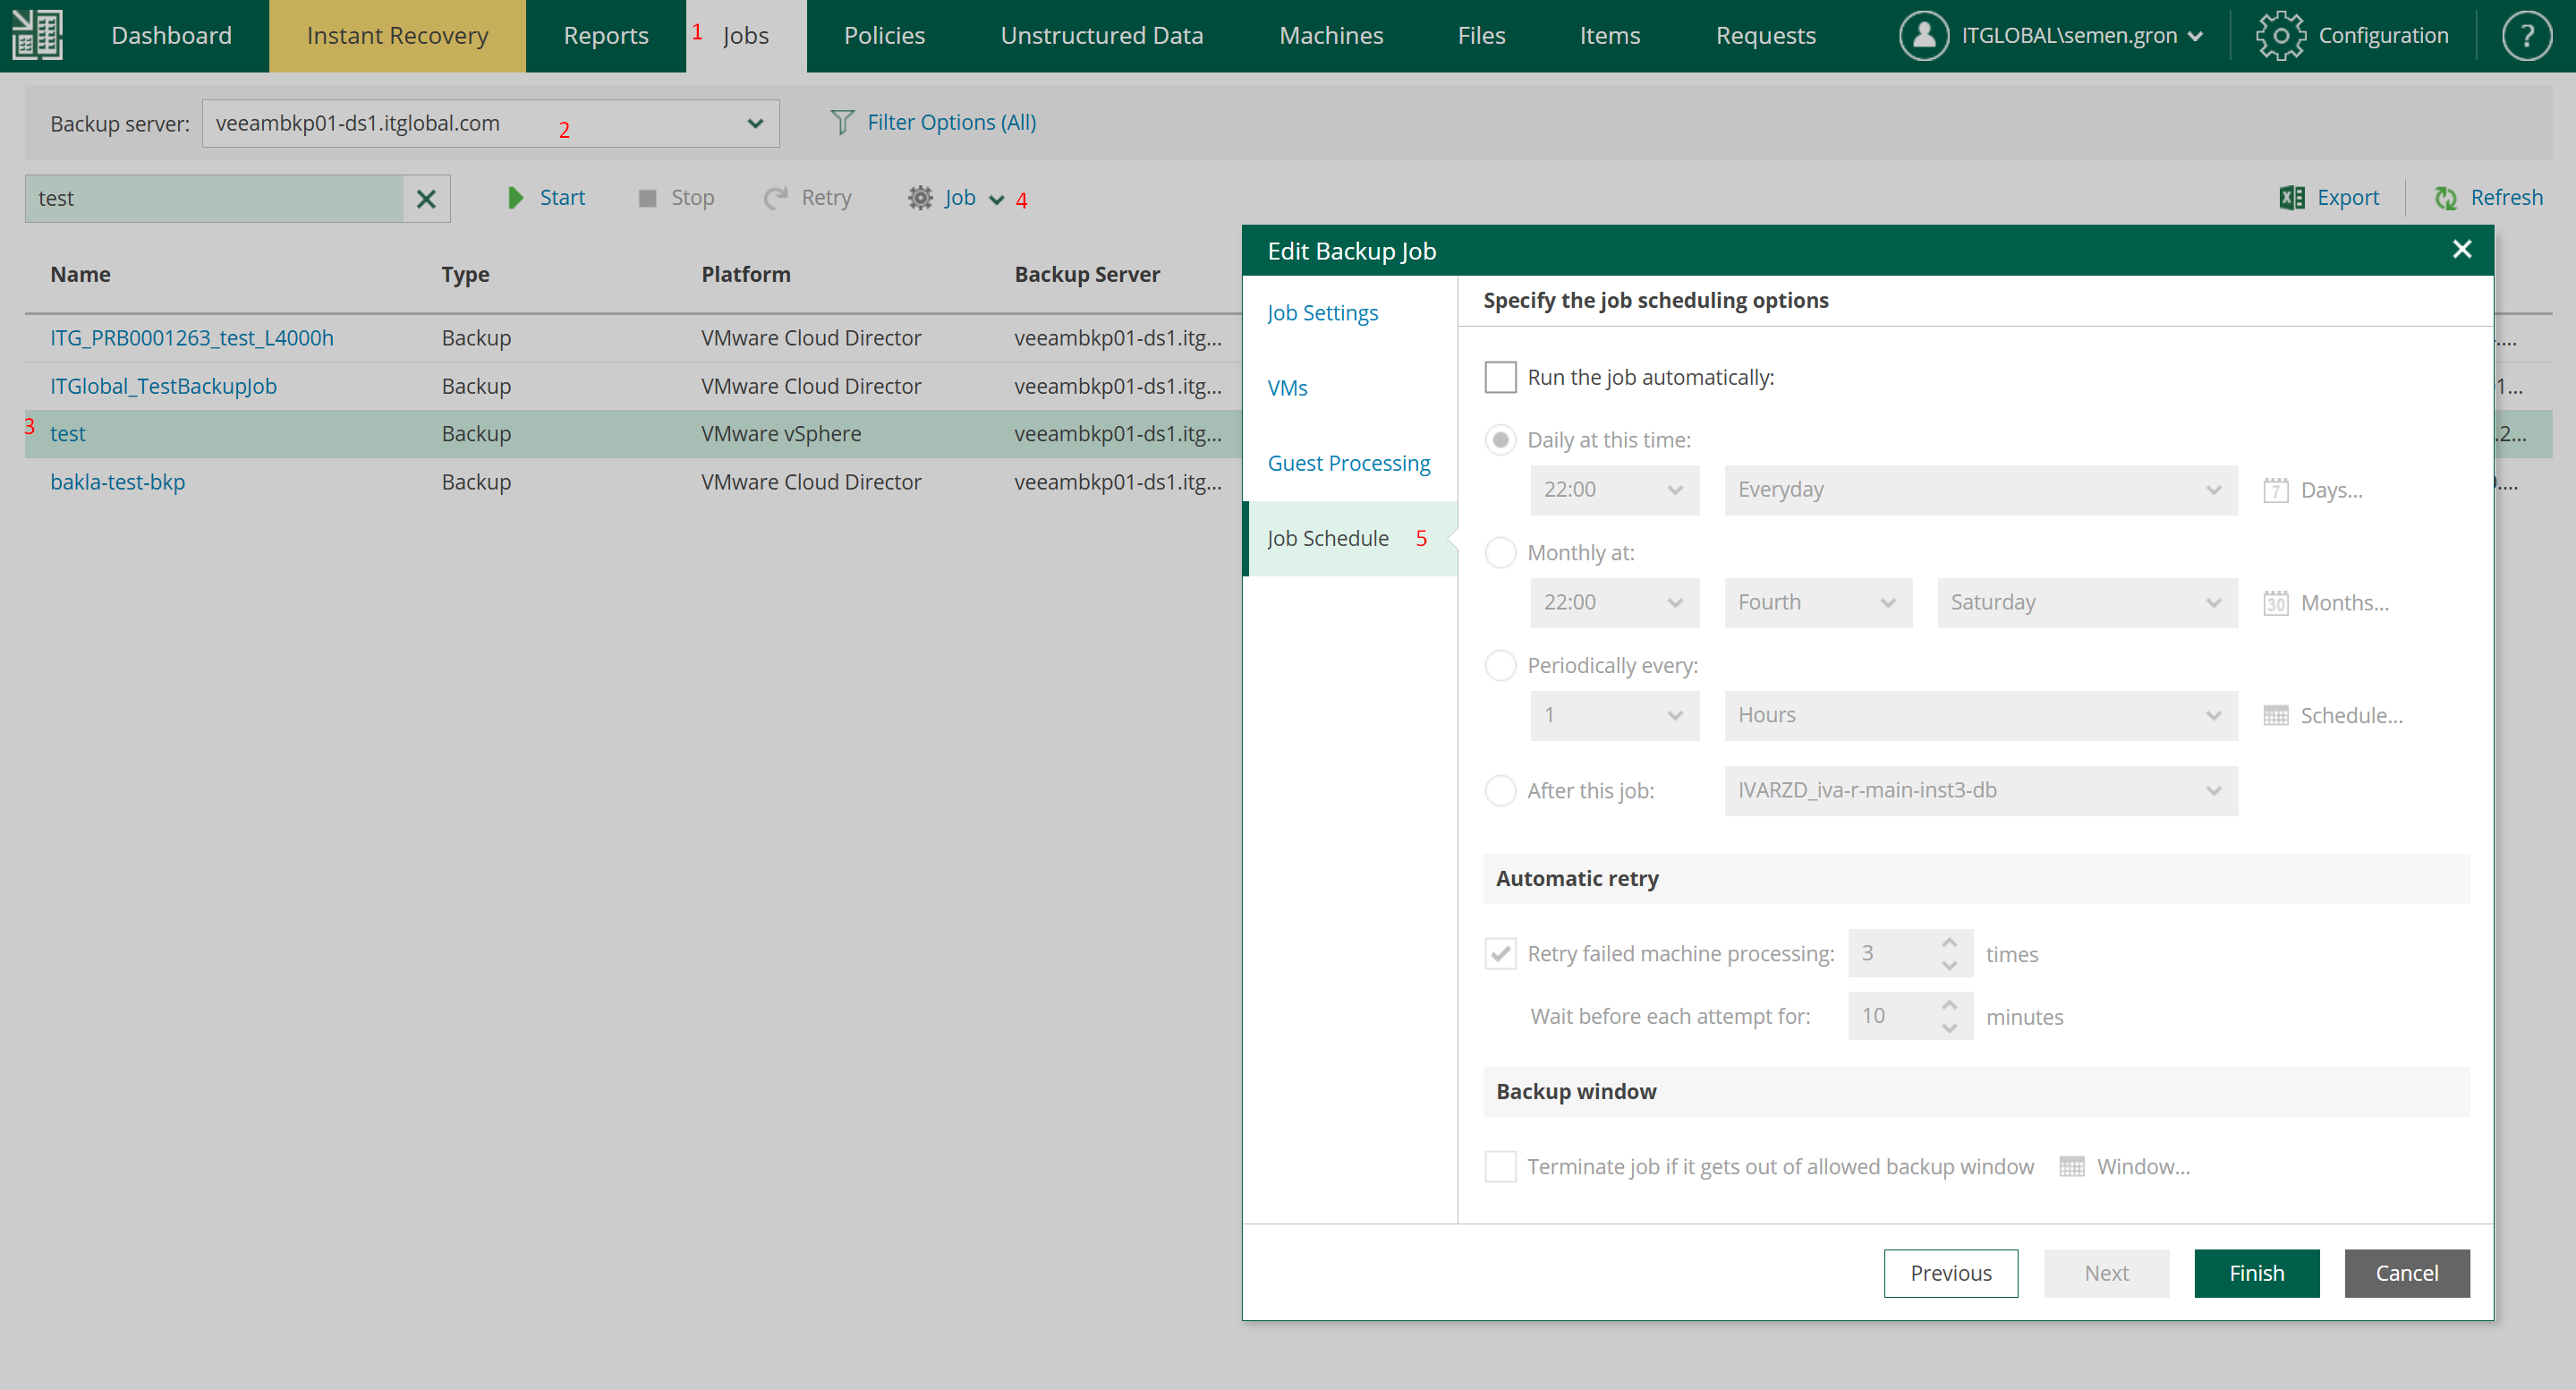This screenshot has height=1390, width=2576.
Task: Click the green Start play icon
Action: point(515,198)
